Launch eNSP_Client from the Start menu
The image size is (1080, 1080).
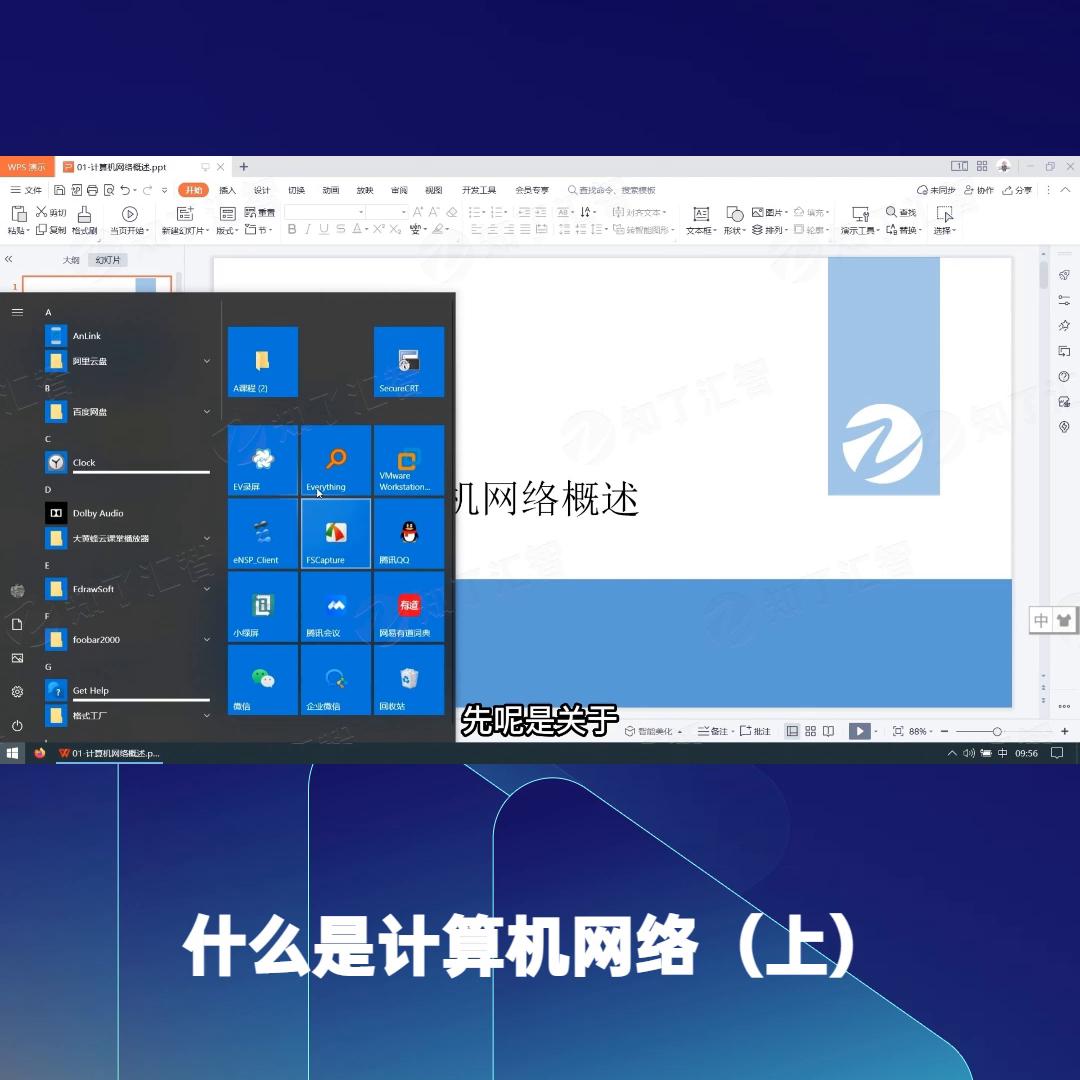pos(261,533)
